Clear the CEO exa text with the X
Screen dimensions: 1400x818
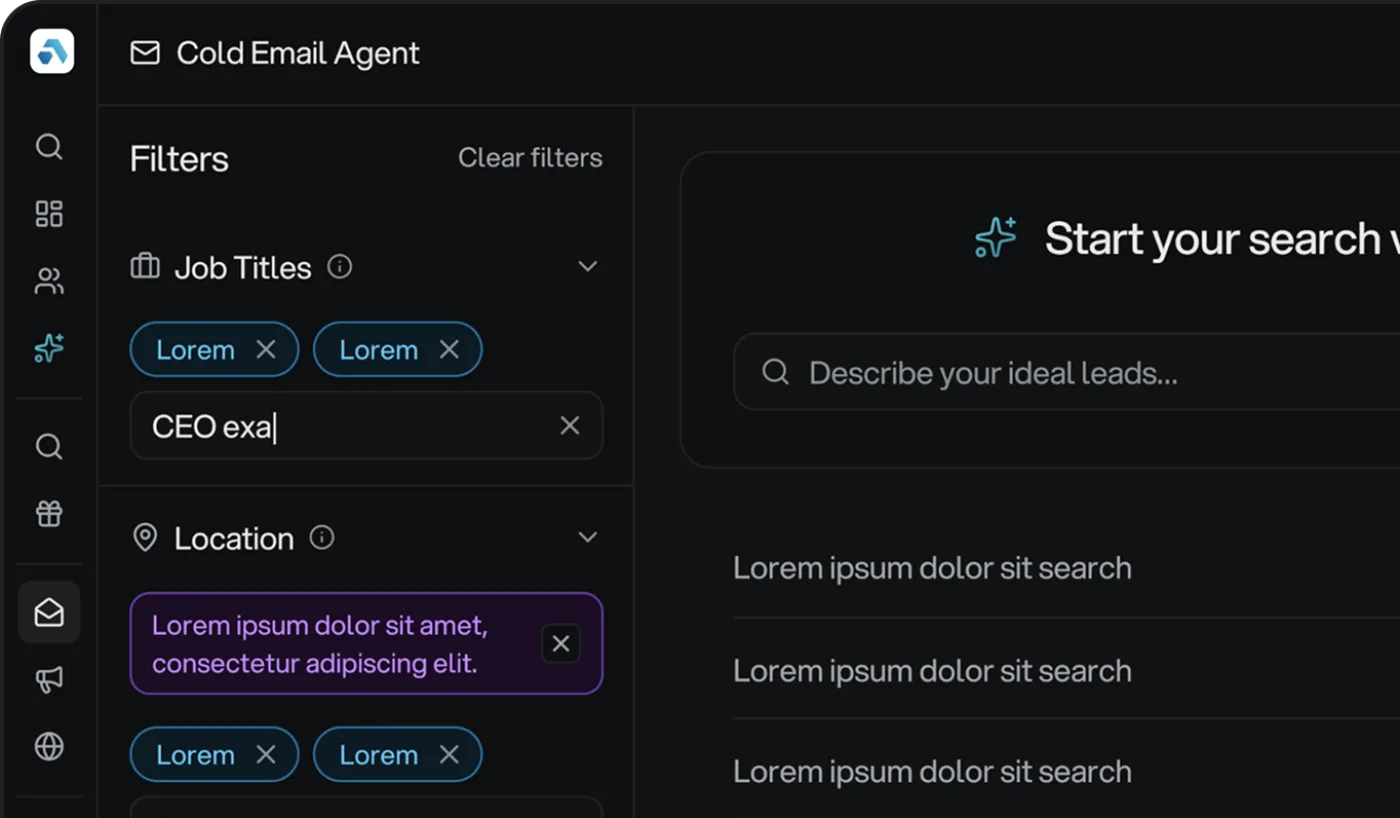(x=569, y=425)
